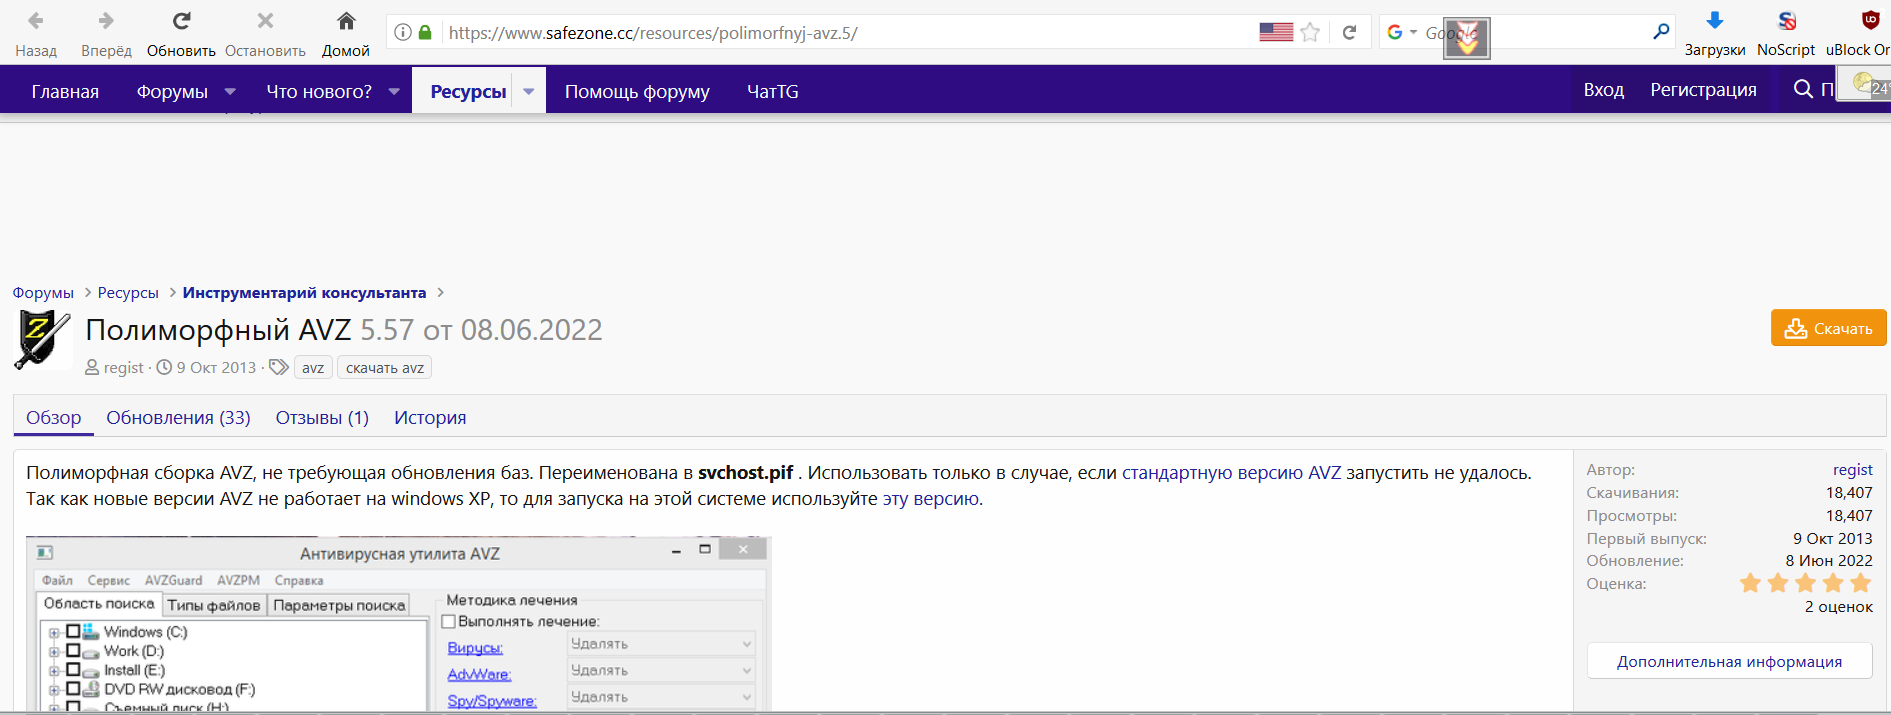Click the AVZ sword-and-shield resource icon
1891x715 pixels.
click(42, 340)
